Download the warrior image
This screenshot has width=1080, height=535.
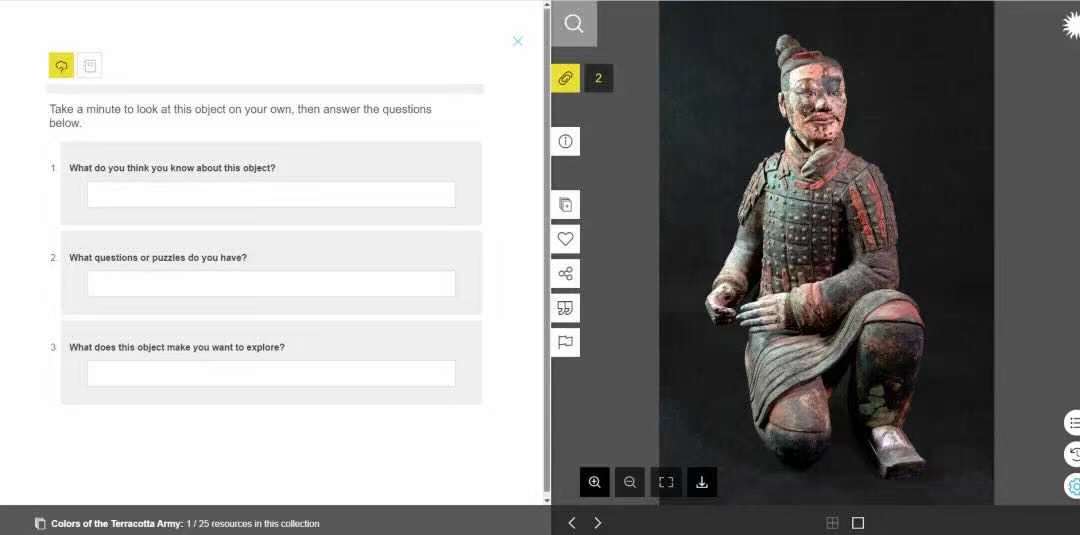(702, 482)
